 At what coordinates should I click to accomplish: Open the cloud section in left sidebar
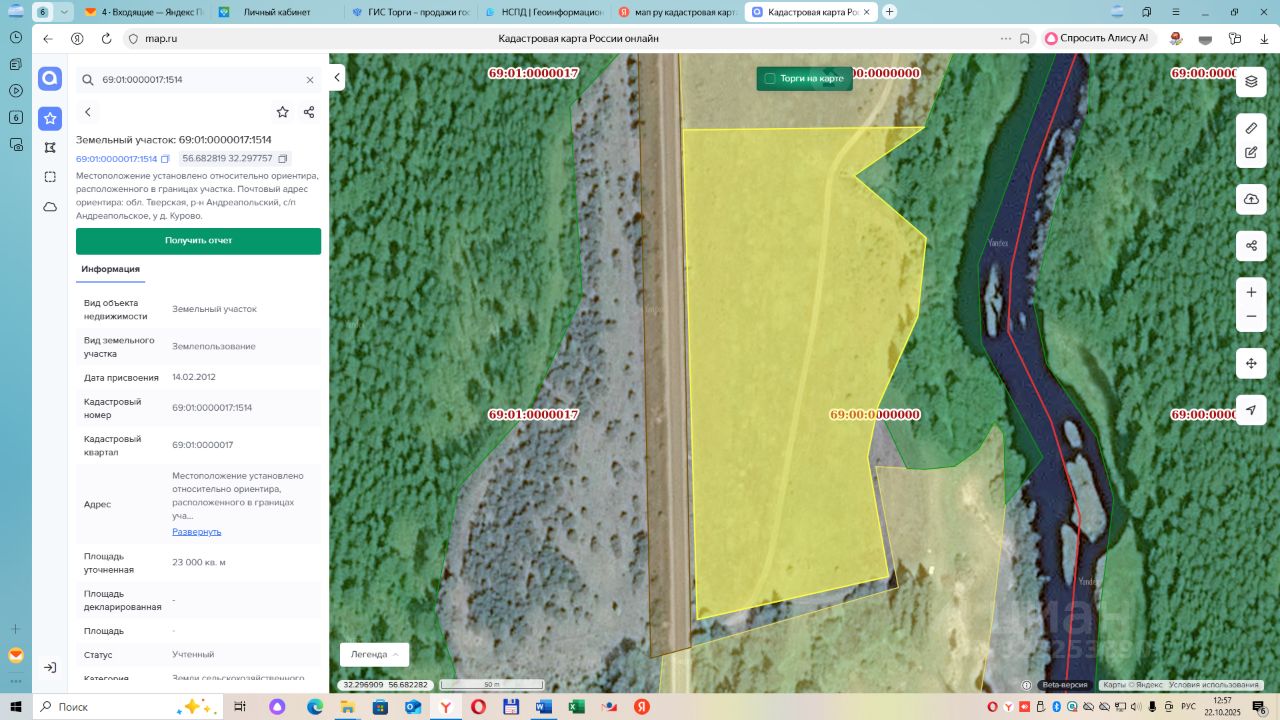(50, 207)
